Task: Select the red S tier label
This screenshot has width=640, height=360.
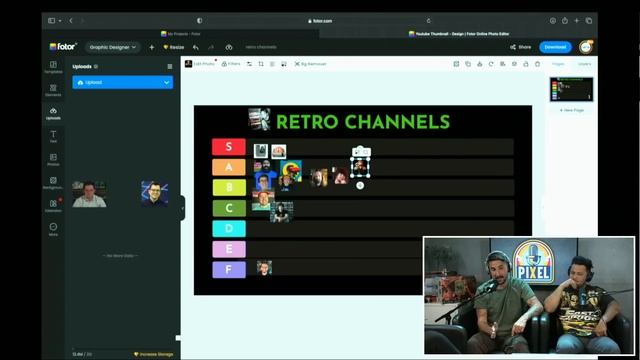Action: tap(229, 147)
